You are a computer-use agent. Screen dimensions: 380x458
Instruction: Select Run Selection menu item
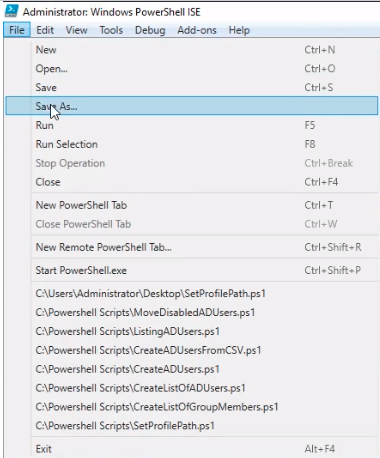coord(192,144)
